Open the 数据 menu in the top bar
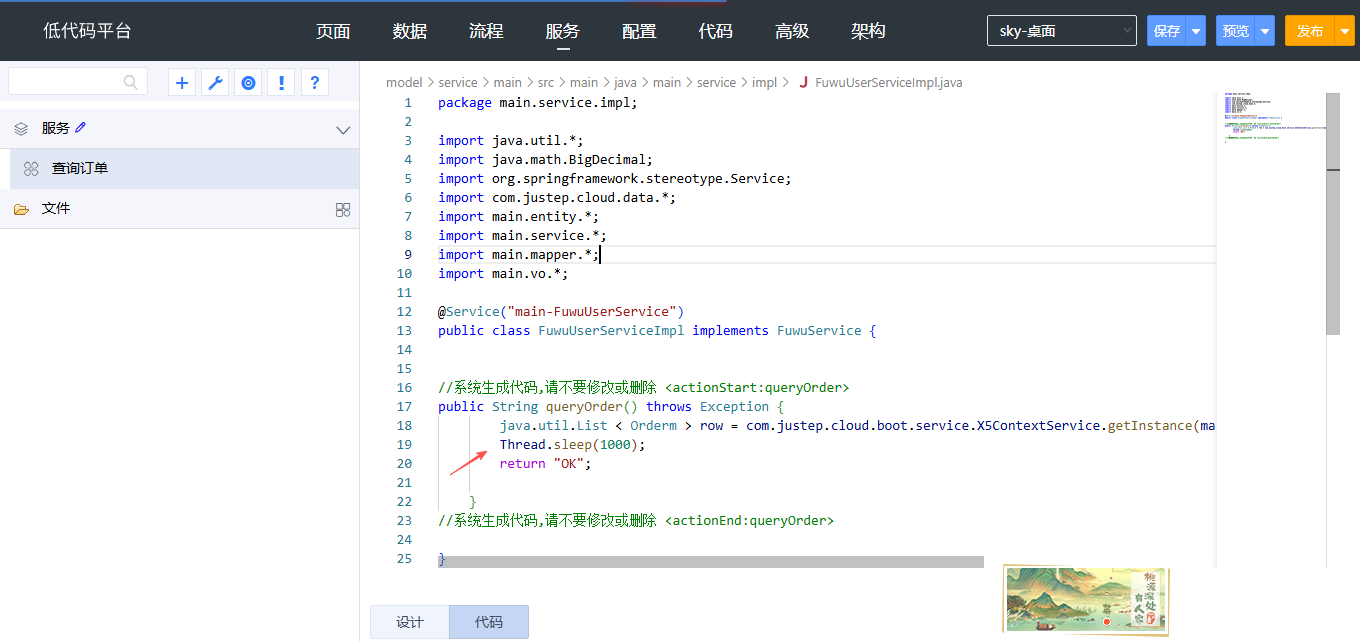The width and height of the screenshot is (1360, 641). tap(410, 31)
